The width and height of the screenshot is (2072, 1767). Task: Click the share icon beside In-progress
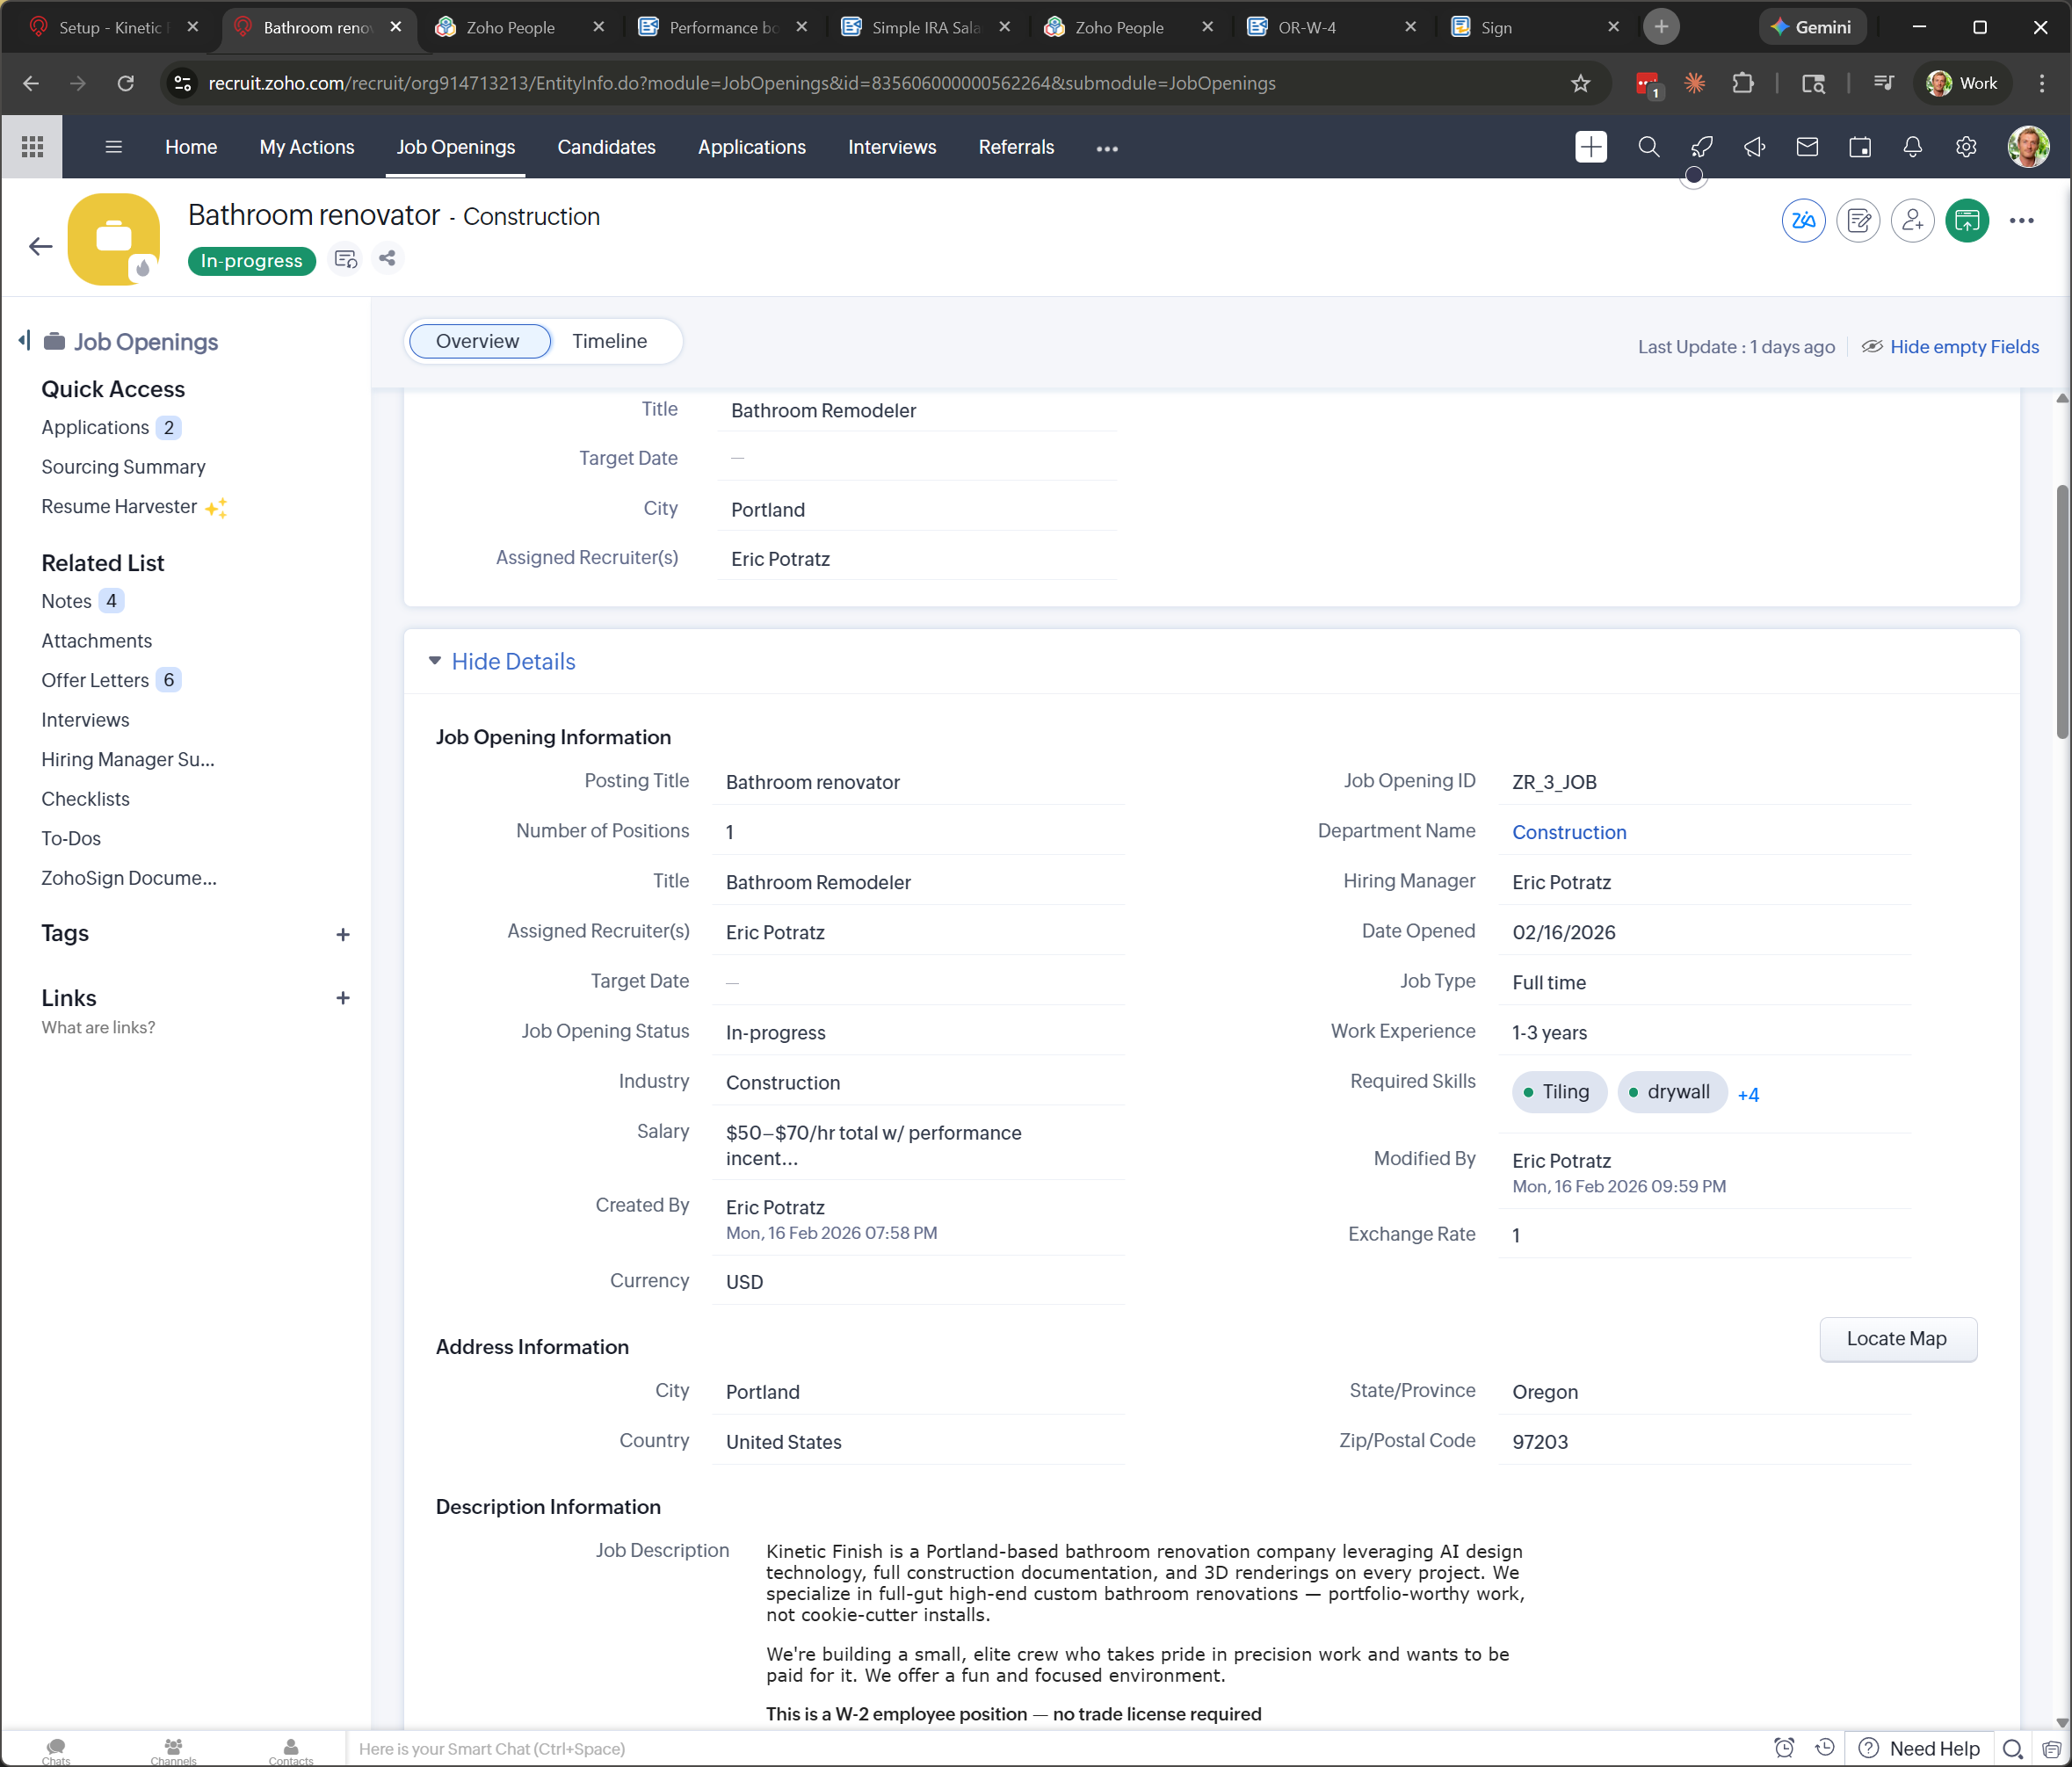pyautogui.click(x=387, y=259)
